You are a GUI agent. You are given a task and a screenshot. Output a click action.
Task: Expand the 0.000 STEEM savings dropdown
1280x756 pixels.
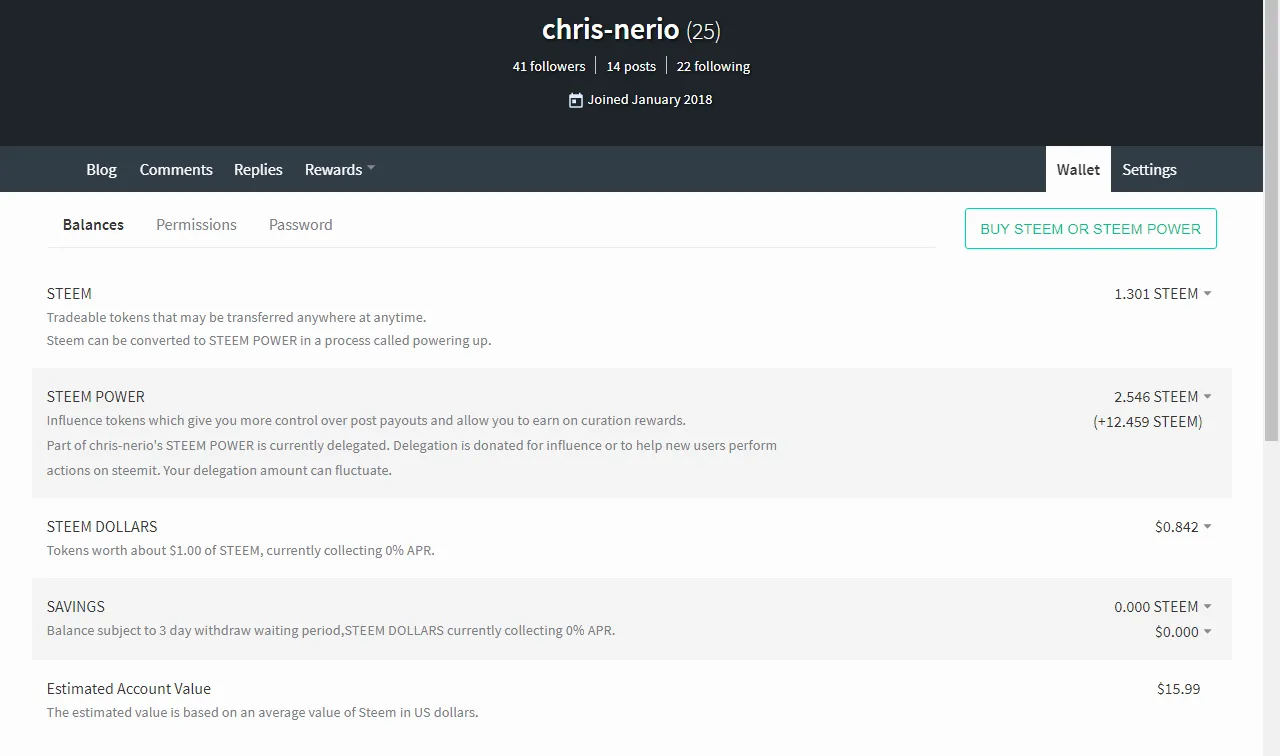pos(1163,607)
